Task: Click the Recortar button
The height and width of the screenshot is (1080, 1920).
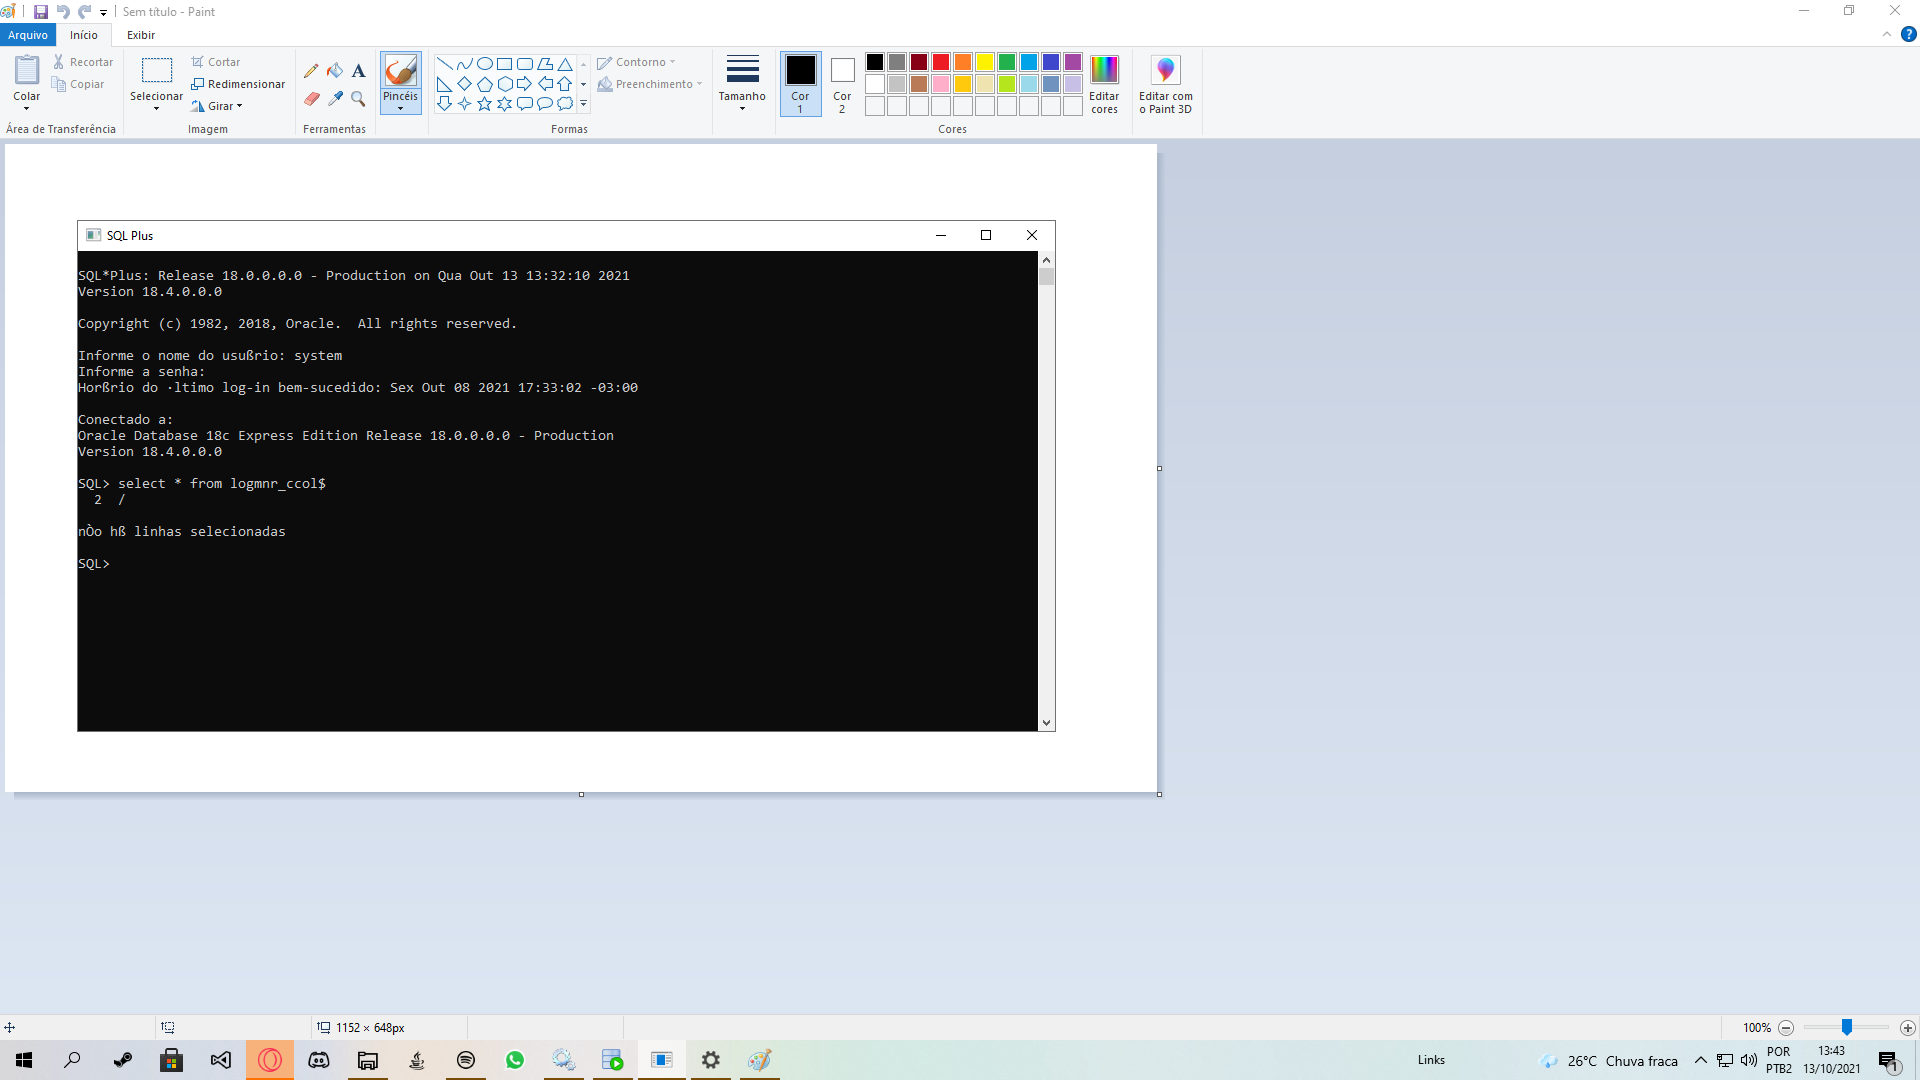Action: click(83, 62)
